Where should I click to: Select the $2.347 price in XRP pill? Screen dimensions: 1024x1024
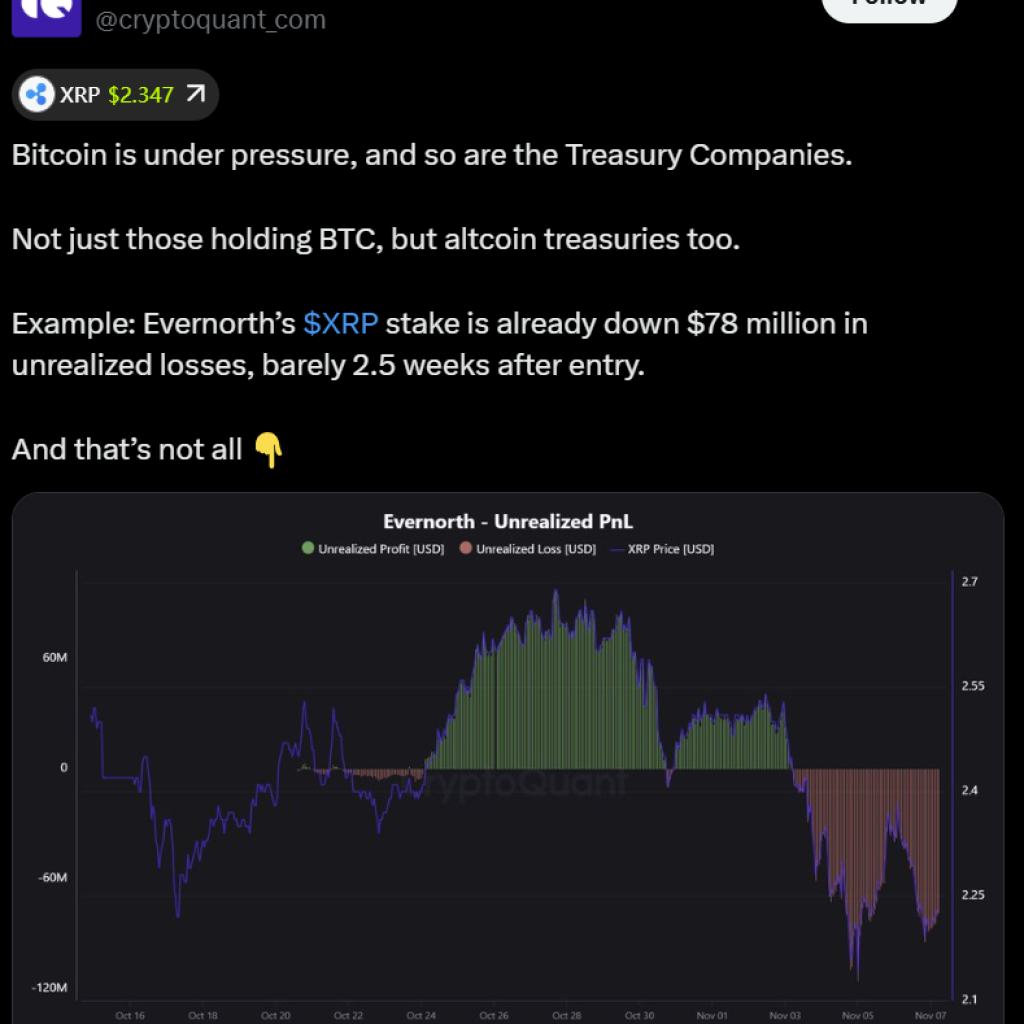(141, 95)
